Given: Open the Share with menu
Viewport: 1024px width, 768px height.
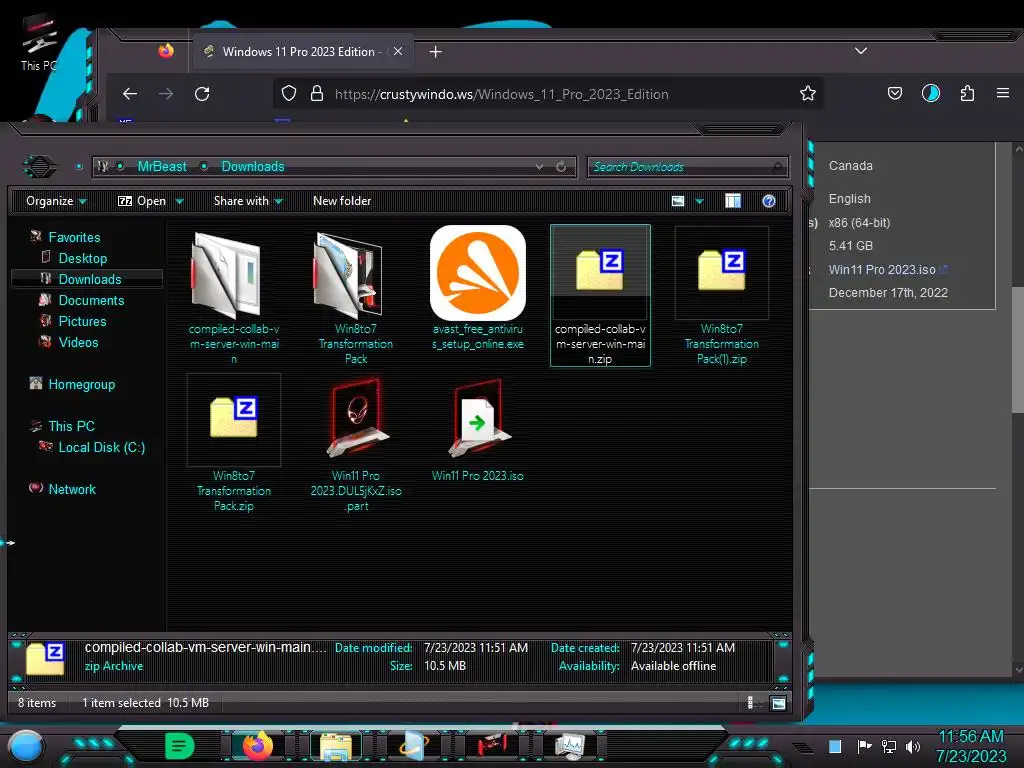Looking at the screenshot, I should tap(248, 200).
